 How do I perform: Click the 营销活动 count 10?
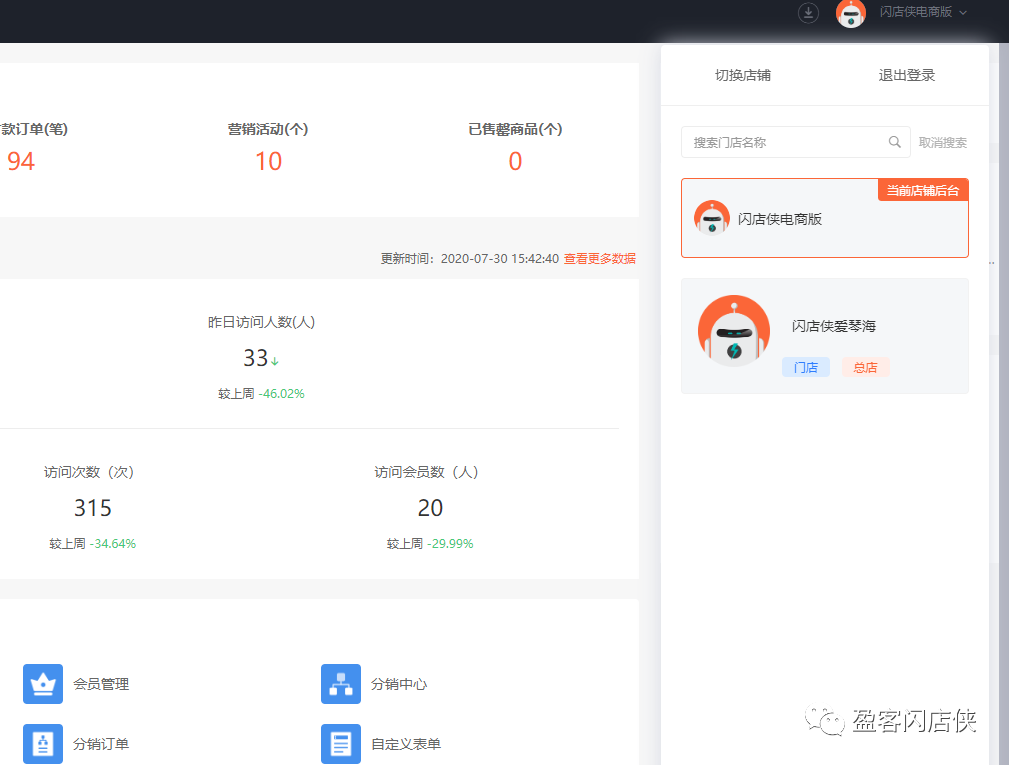point(268,161)
